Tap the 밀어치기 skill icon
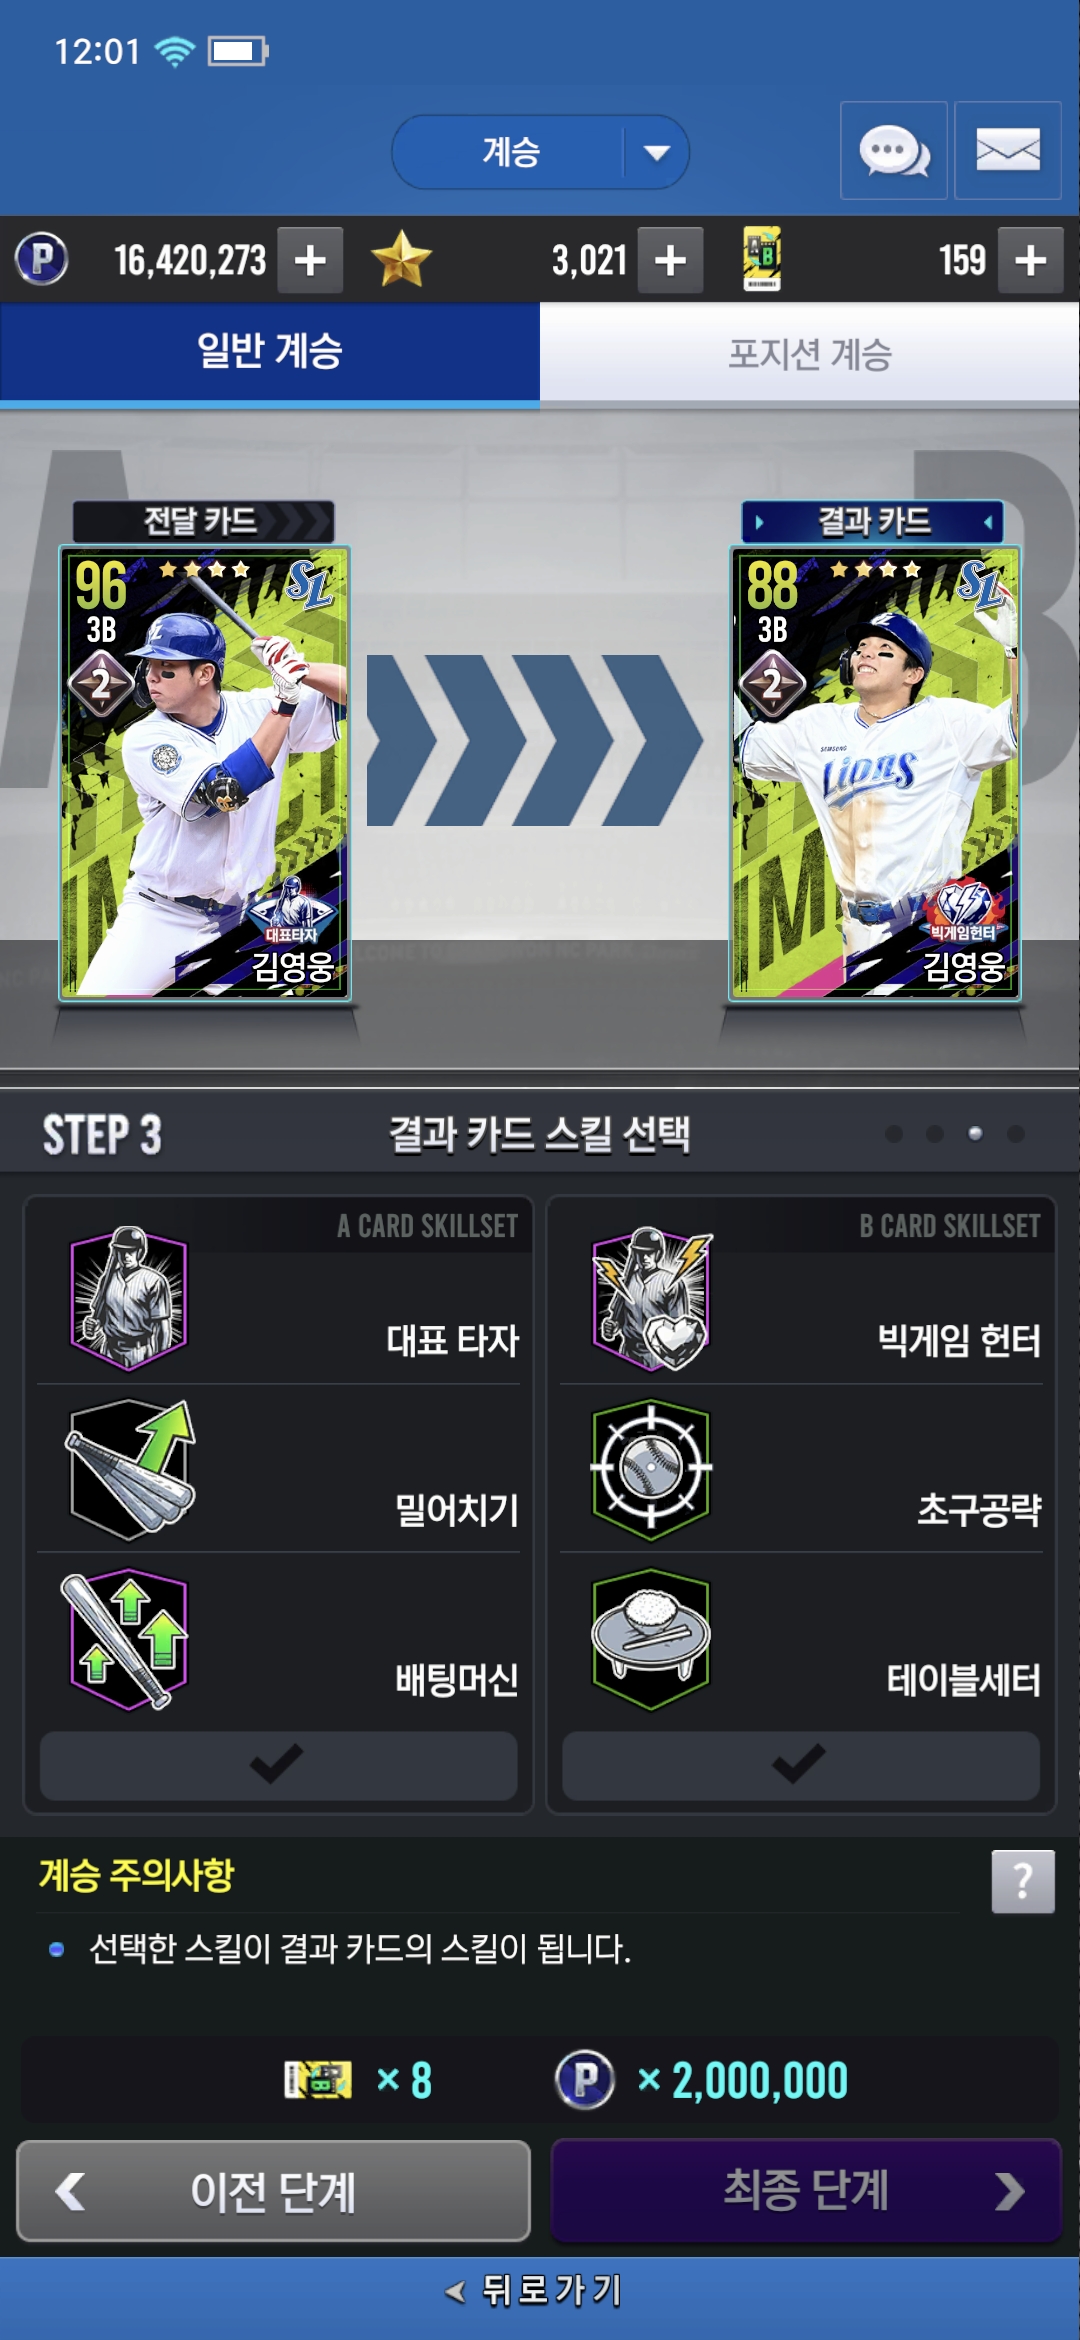 click(x=130, y=1468)
